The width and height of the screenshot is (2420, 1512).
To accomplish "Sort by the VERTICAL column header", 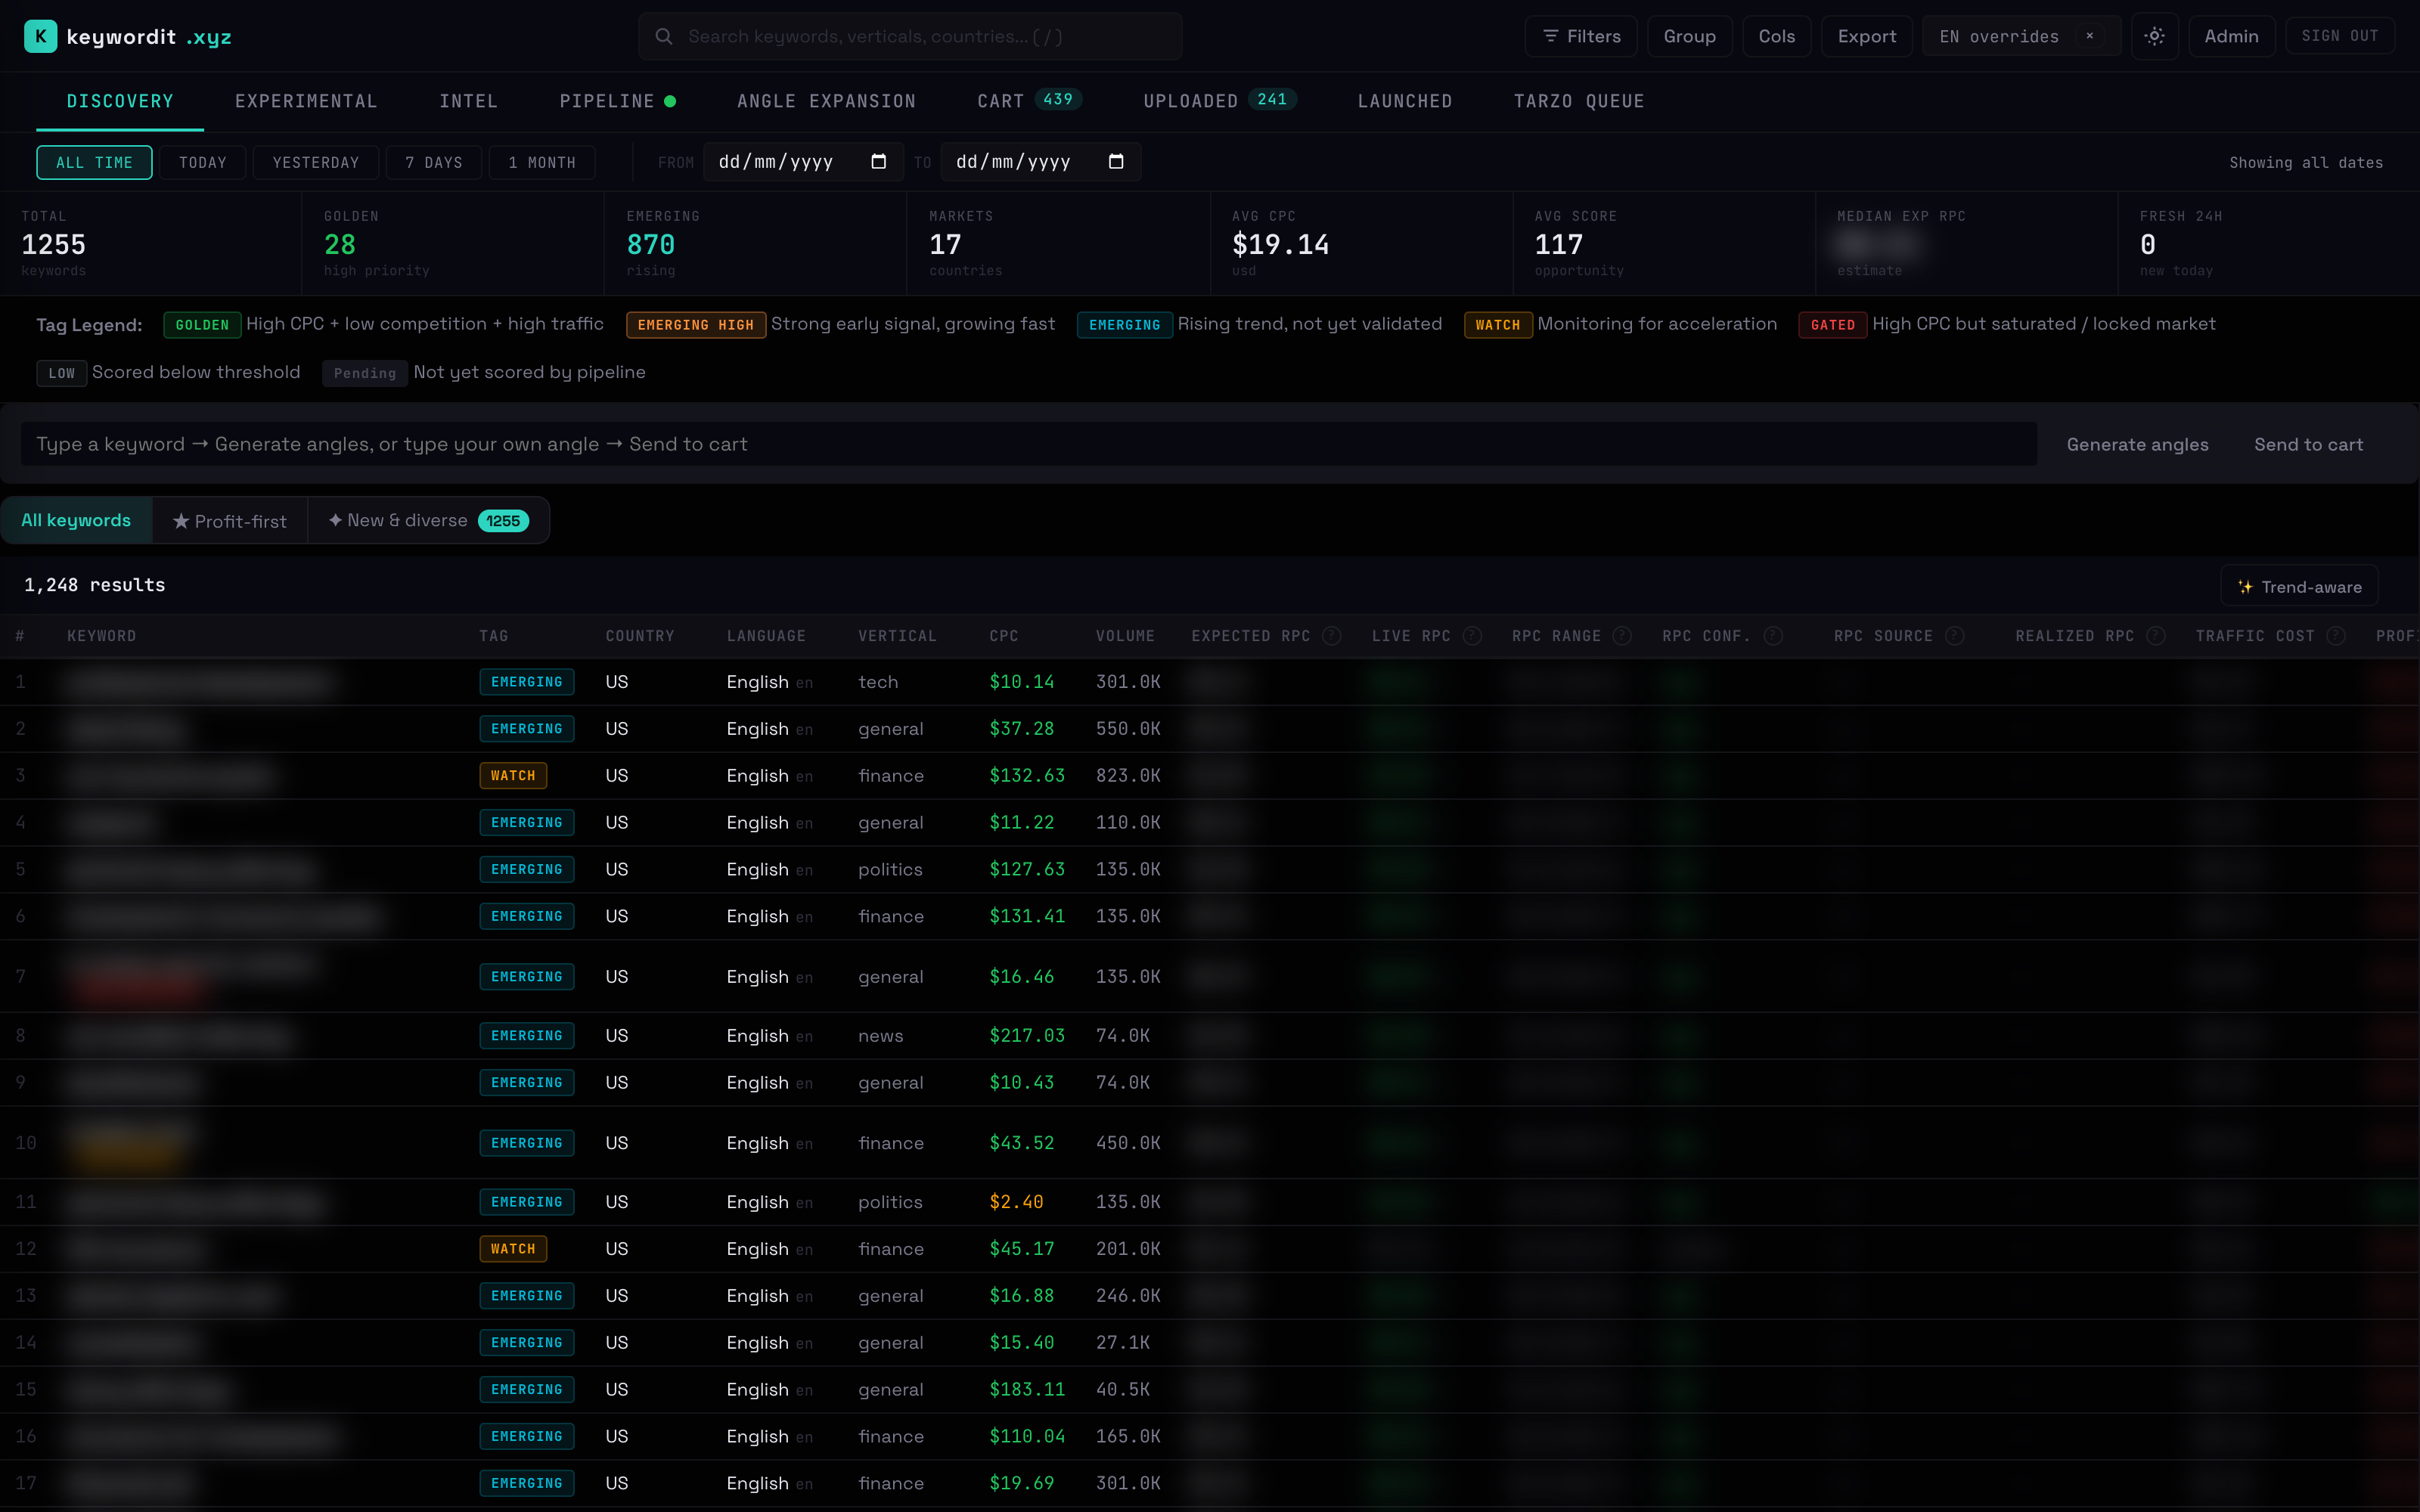I will (x=897, y=636).
